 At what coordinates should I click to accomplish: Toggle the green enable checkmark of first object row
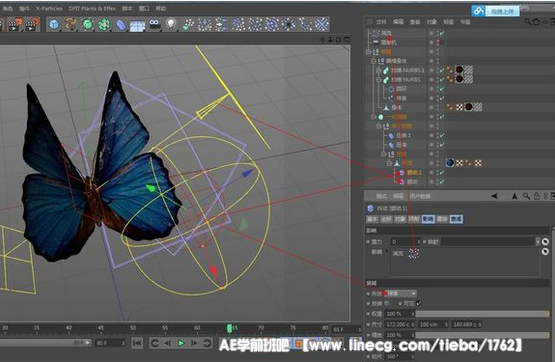(x=442, y=33)
